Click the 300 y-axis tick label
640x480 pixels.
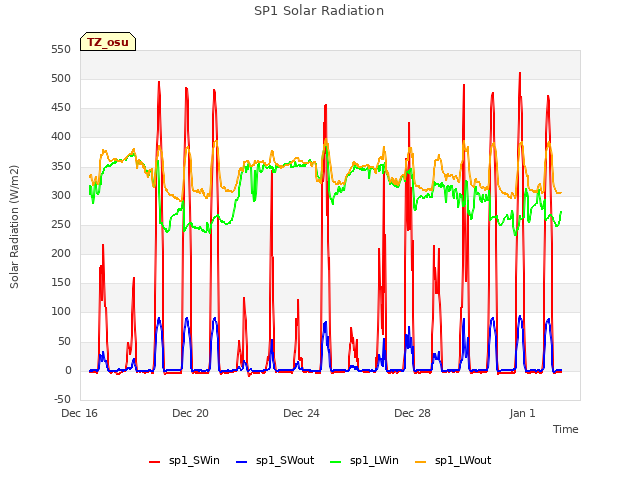tap(61, 196)
